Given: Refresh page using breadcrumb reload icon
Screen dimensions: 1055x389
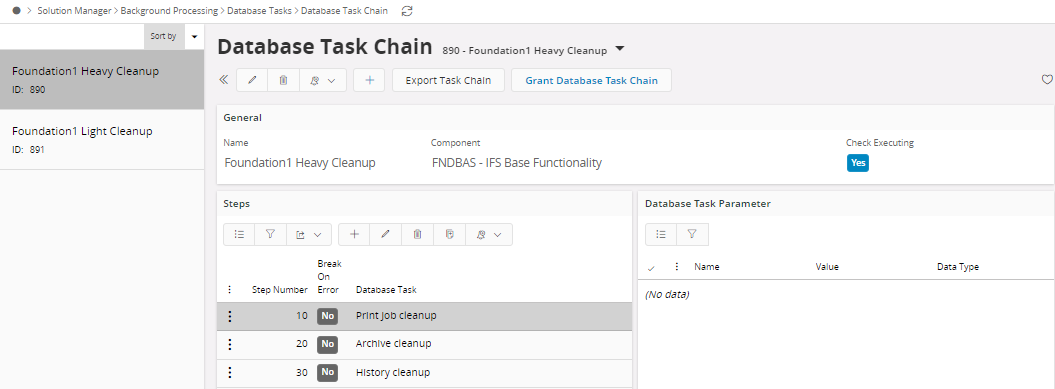Looking at the screenshot, I should (406, 11).
